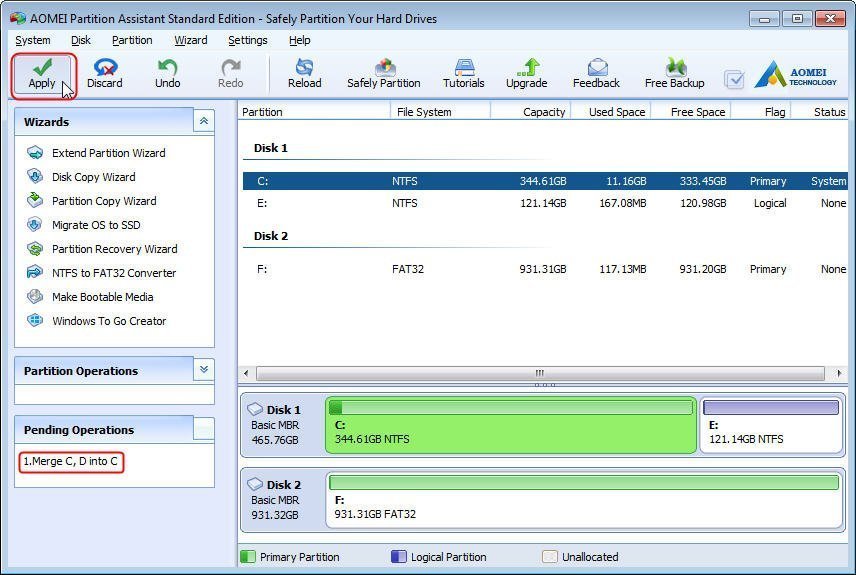
Task: Click the AOMEI Technology logo
Action: click(795, 74)
